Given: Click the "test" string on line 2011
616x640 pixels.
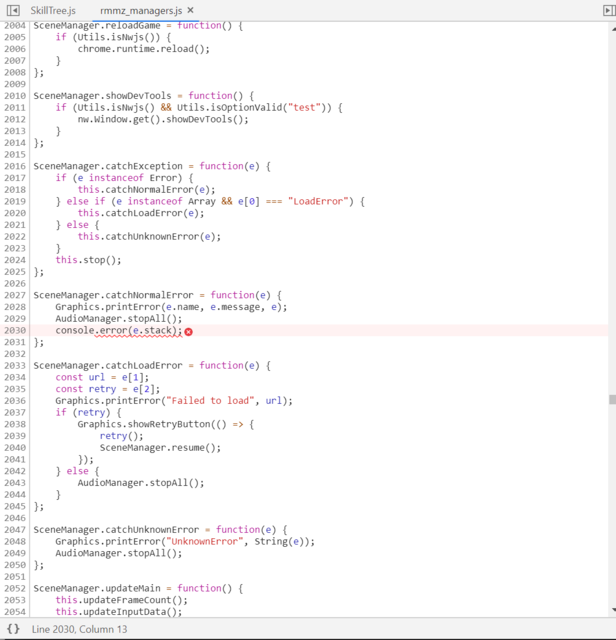Looking at the screenshot, I should pos(304,108).
